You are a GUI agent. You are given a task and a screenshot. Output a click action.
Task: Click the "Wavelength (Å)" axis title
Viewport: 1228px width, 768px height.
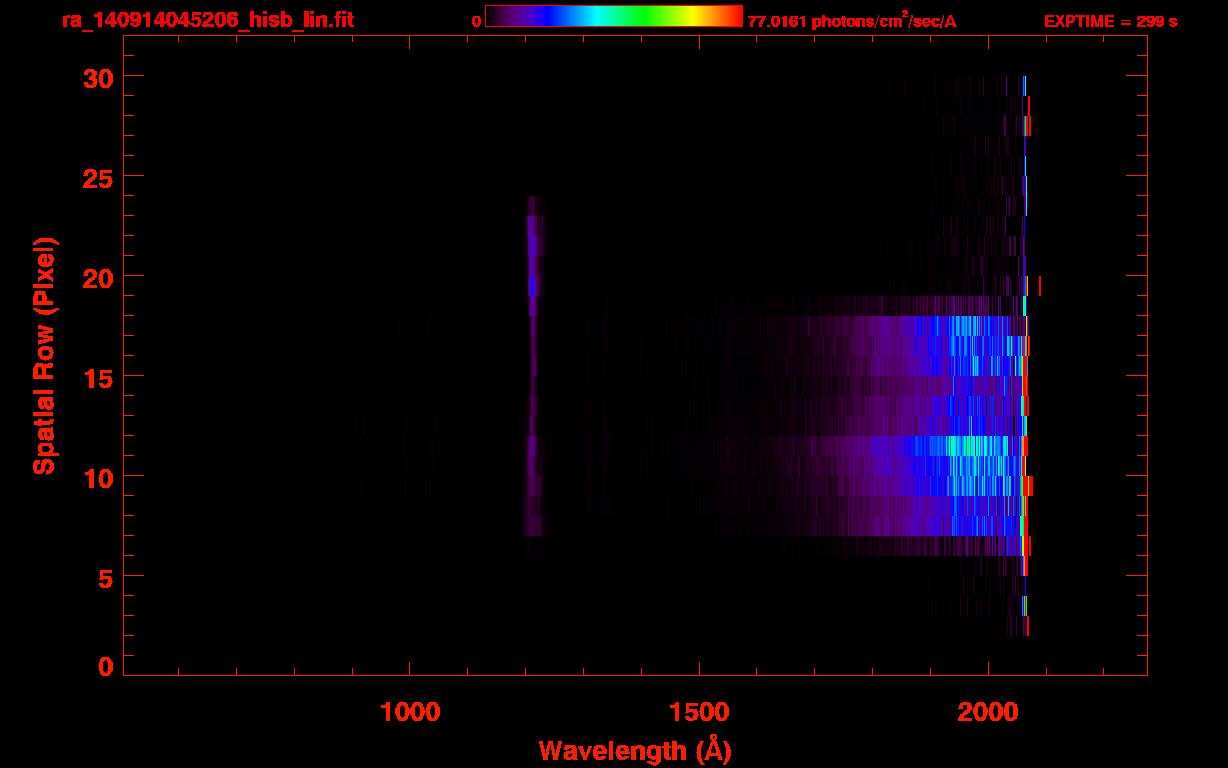point(635,750)
